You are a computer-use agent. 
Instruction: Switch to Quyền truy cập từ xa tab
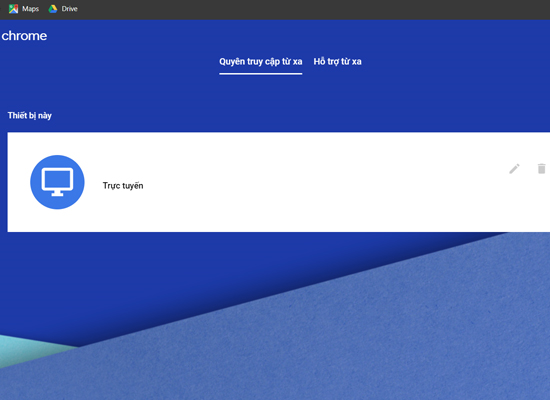(261, 62)
